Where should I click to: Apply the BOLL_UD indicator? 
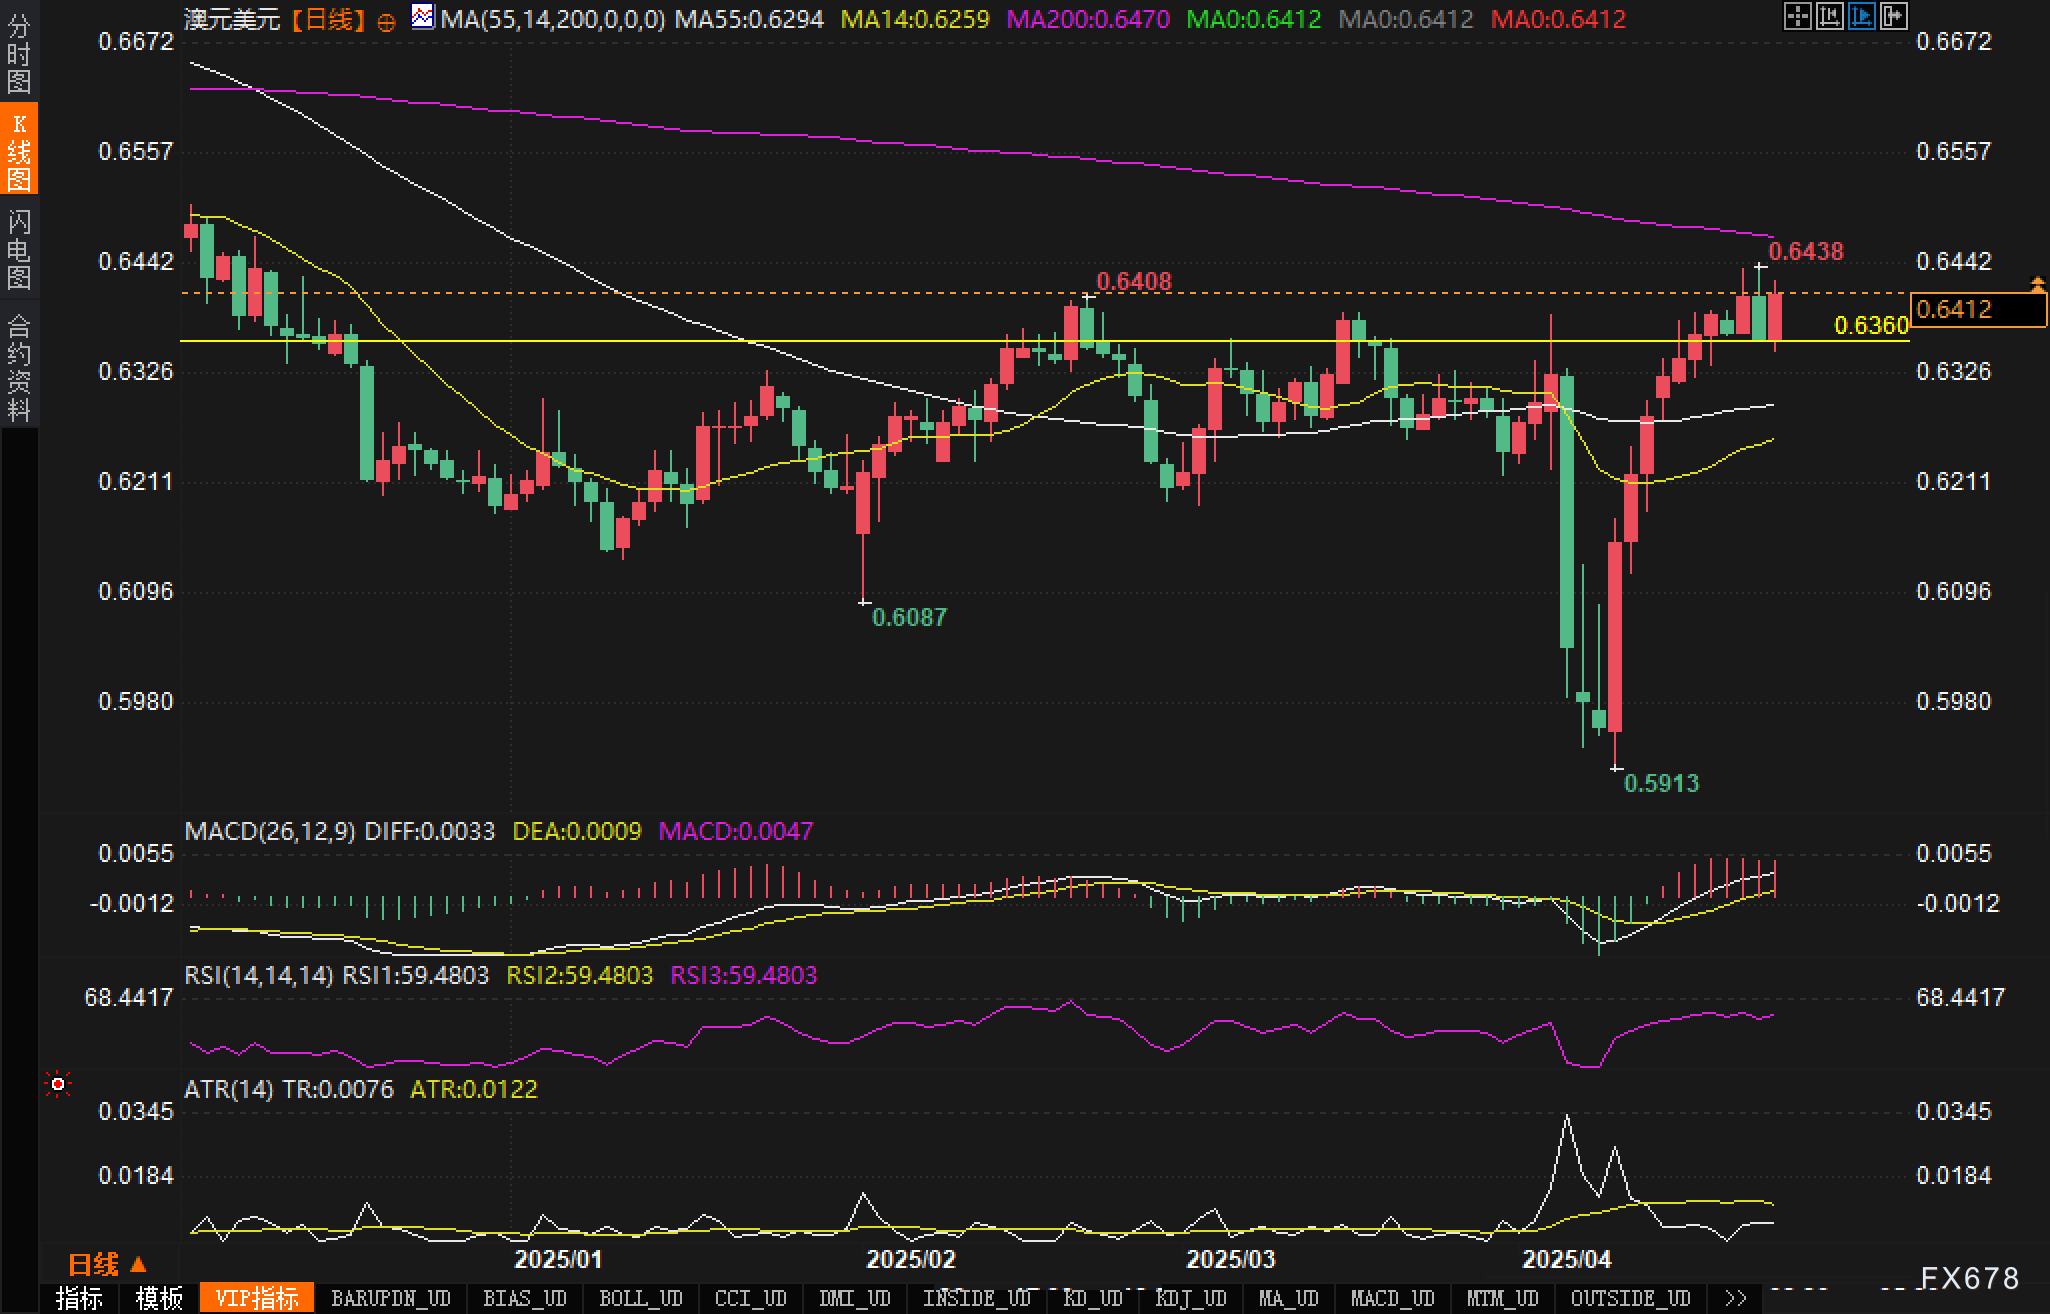640,1298
